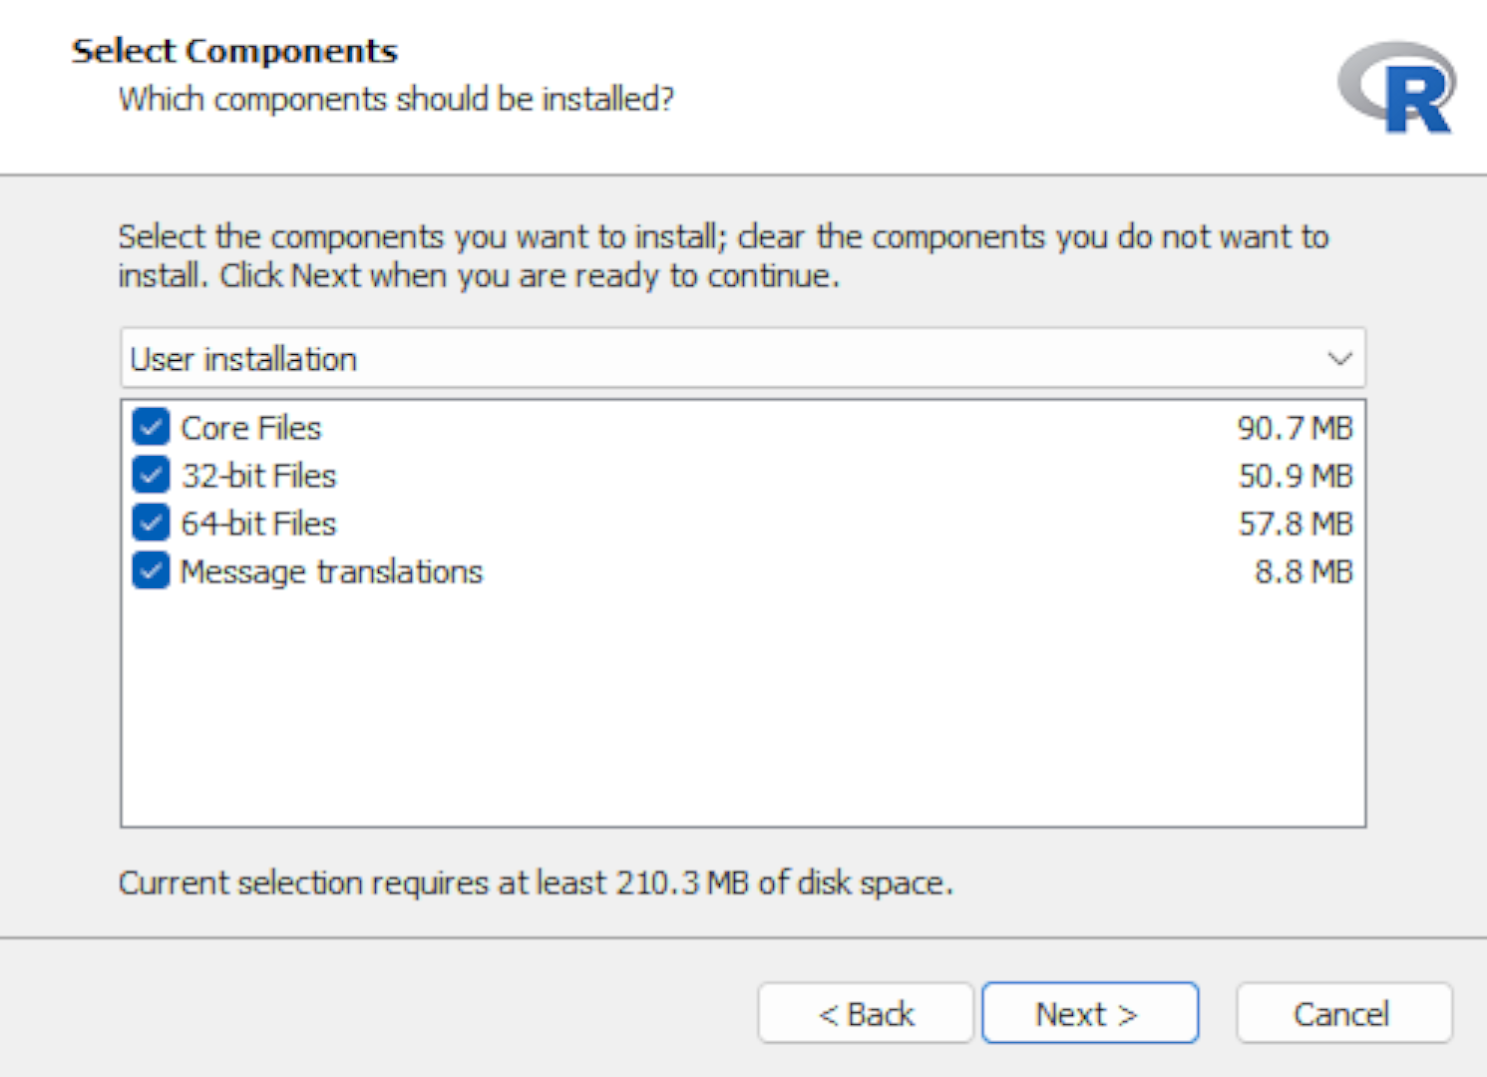Image resolution: width=1487 pixels, height=1077 pixels.
Task: Abort setup with the Cancel button
Action: [1343, 1014]
